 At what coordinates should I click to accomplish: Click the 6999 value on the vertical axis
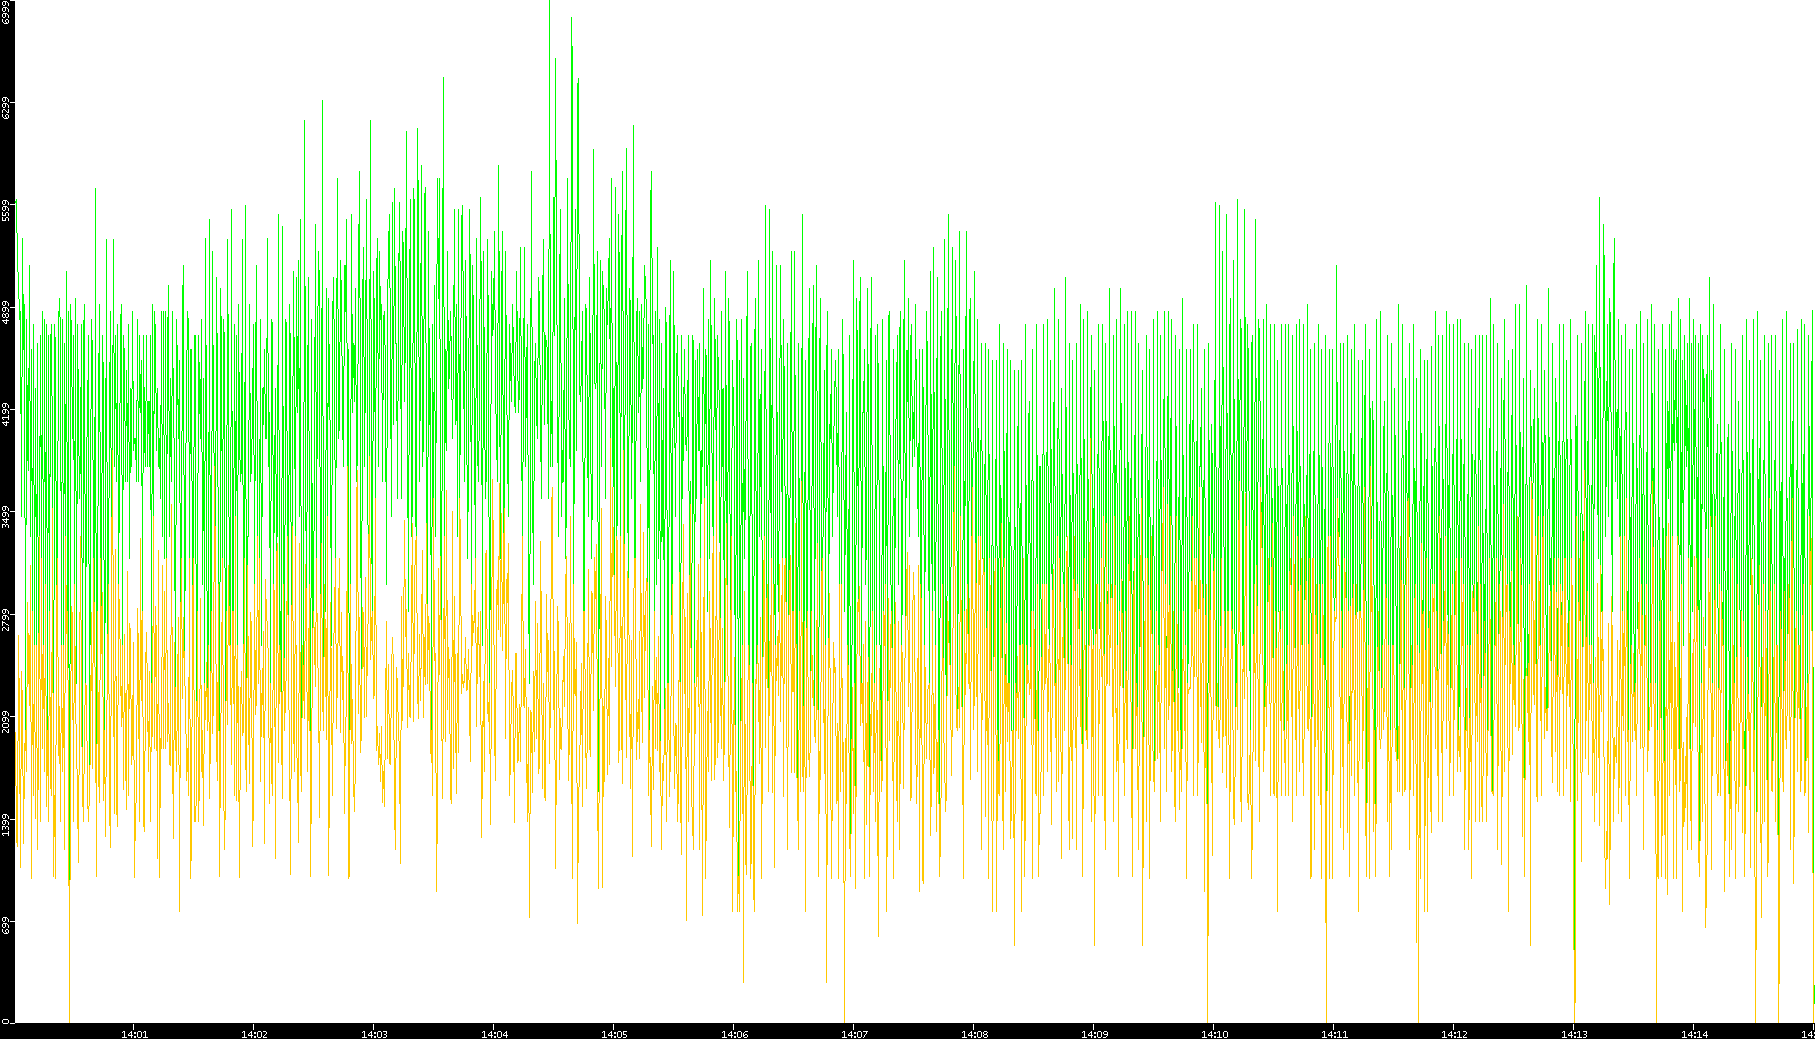[6, 12]
